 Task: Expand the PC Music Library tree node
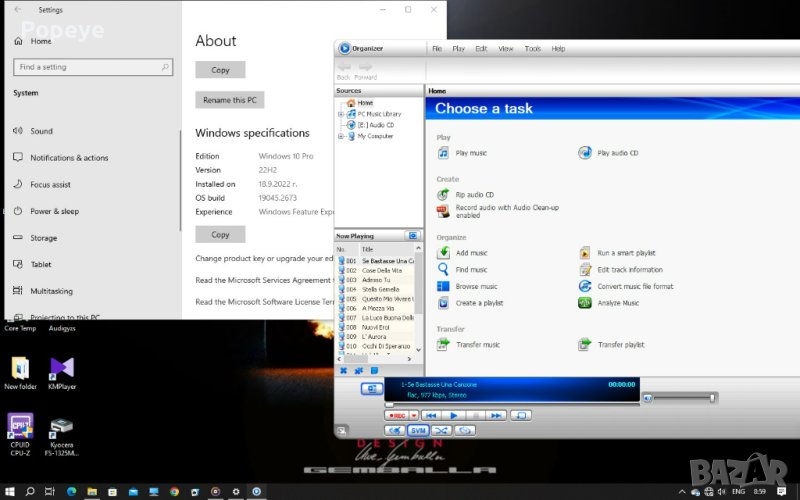(x=340, y=114)
